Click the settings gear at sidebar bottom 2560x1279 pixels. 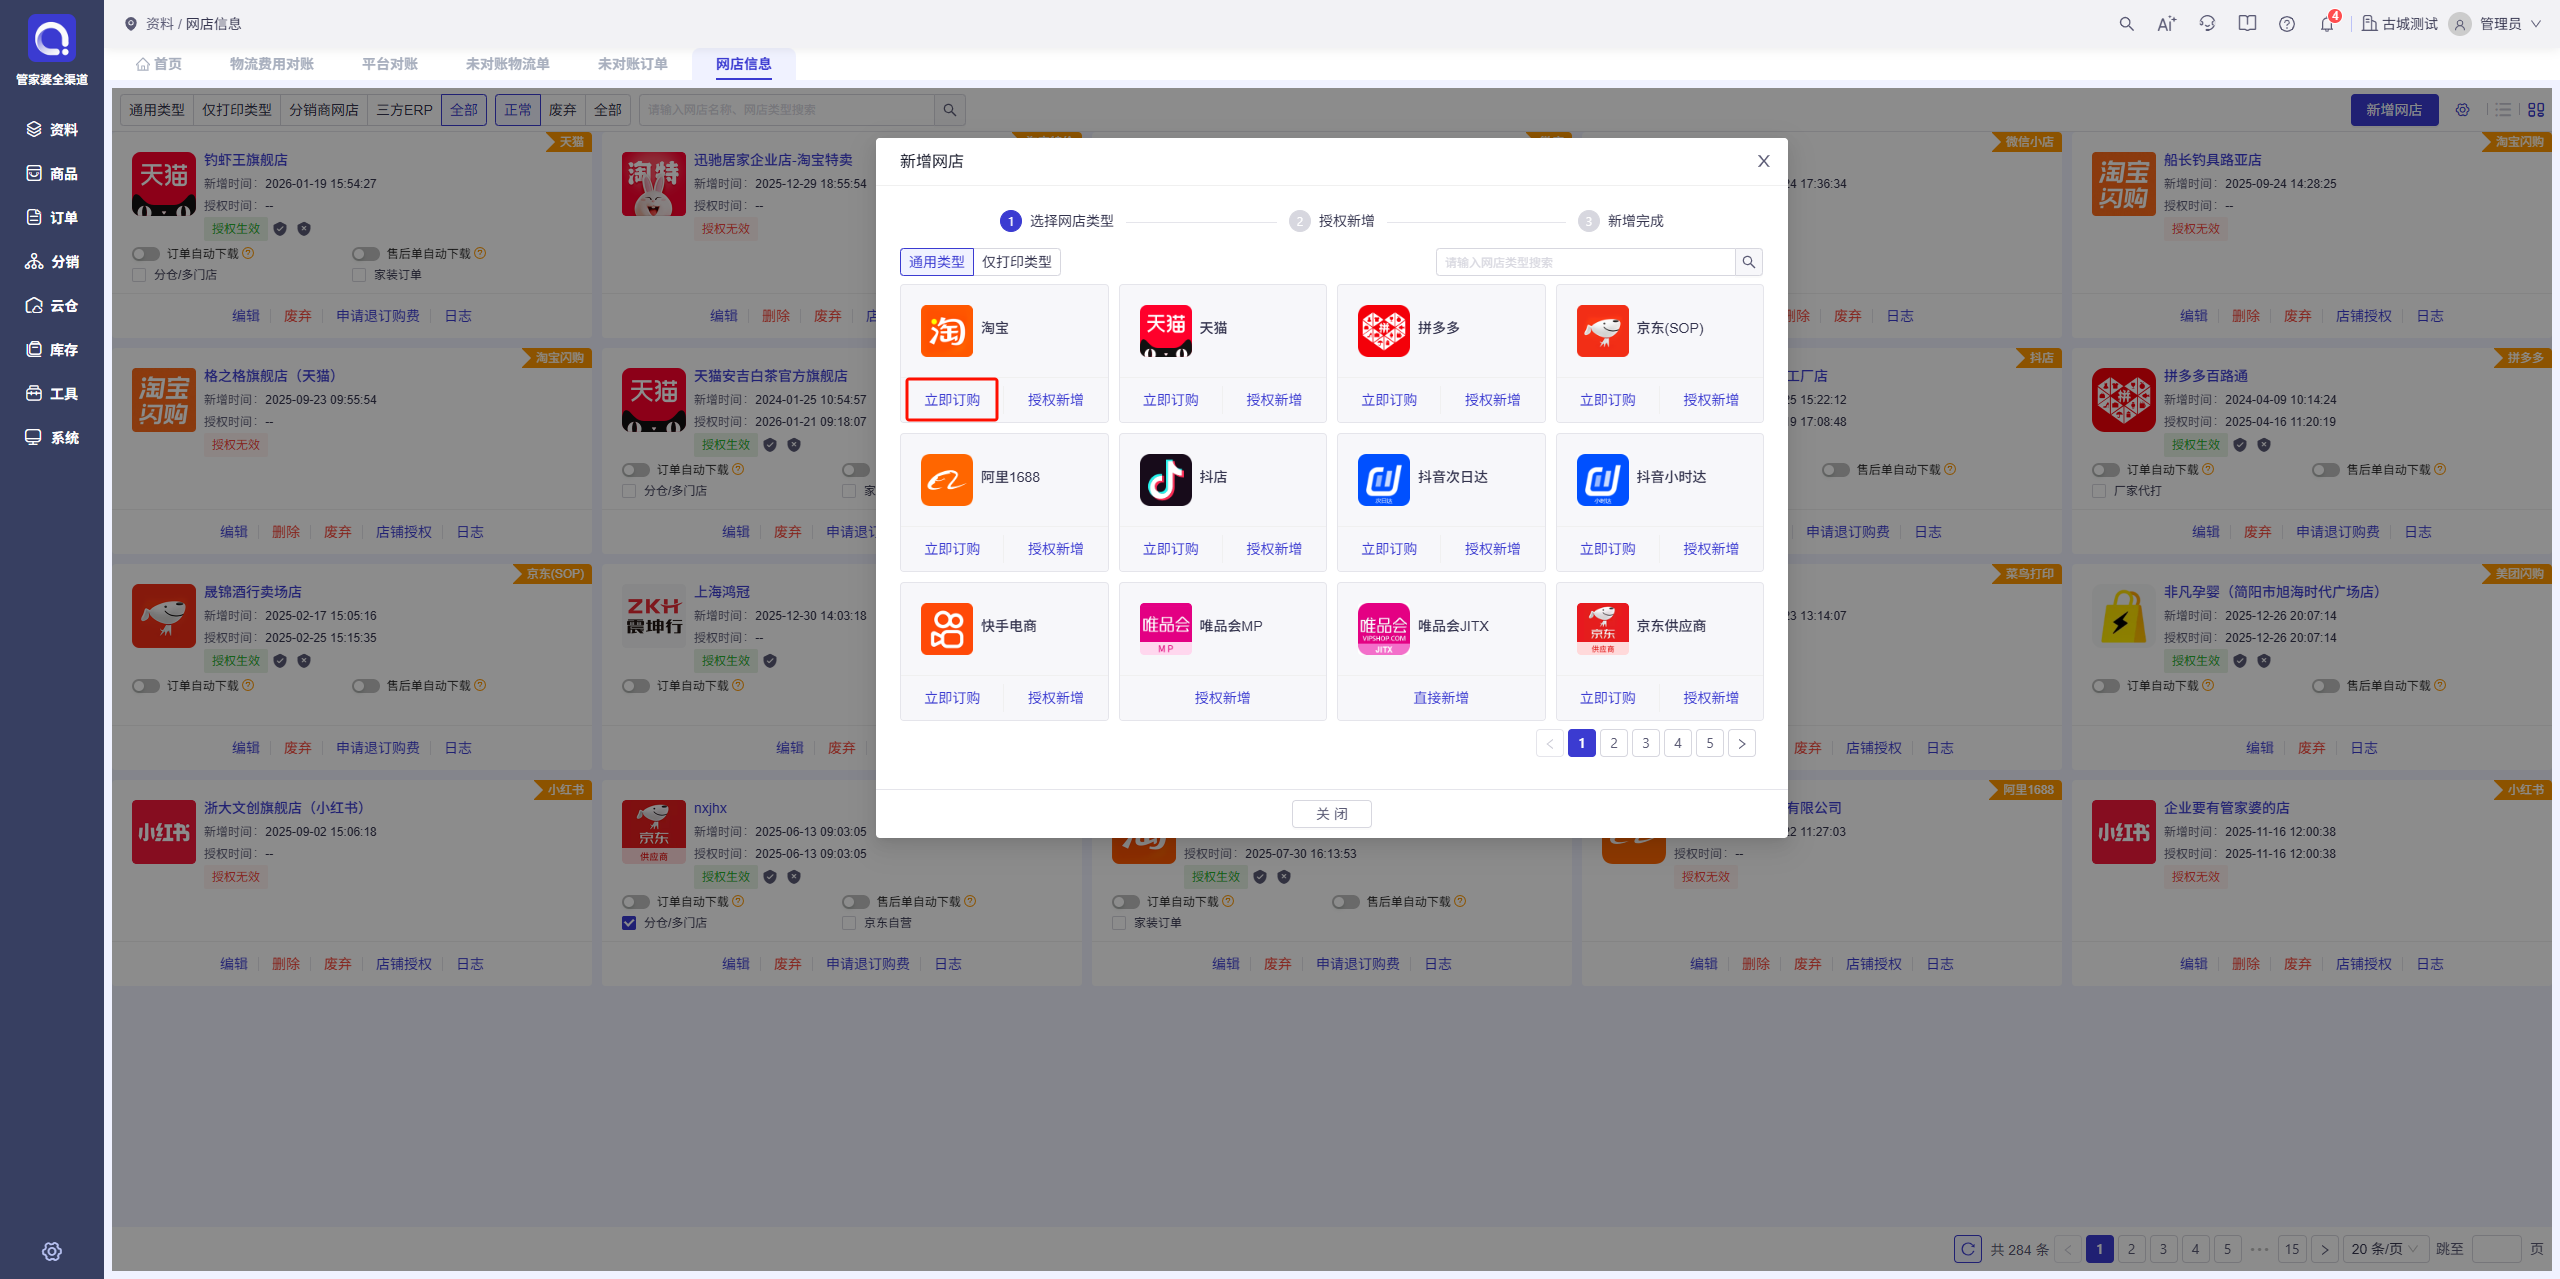(52, 1251)
